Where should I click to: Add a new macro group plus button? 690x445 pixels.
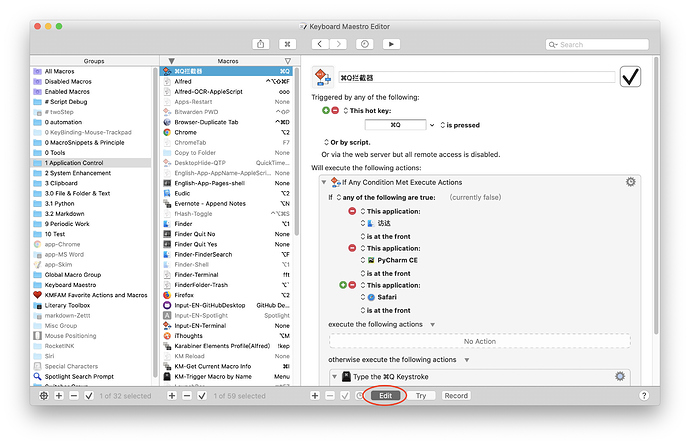coord(59,396)
